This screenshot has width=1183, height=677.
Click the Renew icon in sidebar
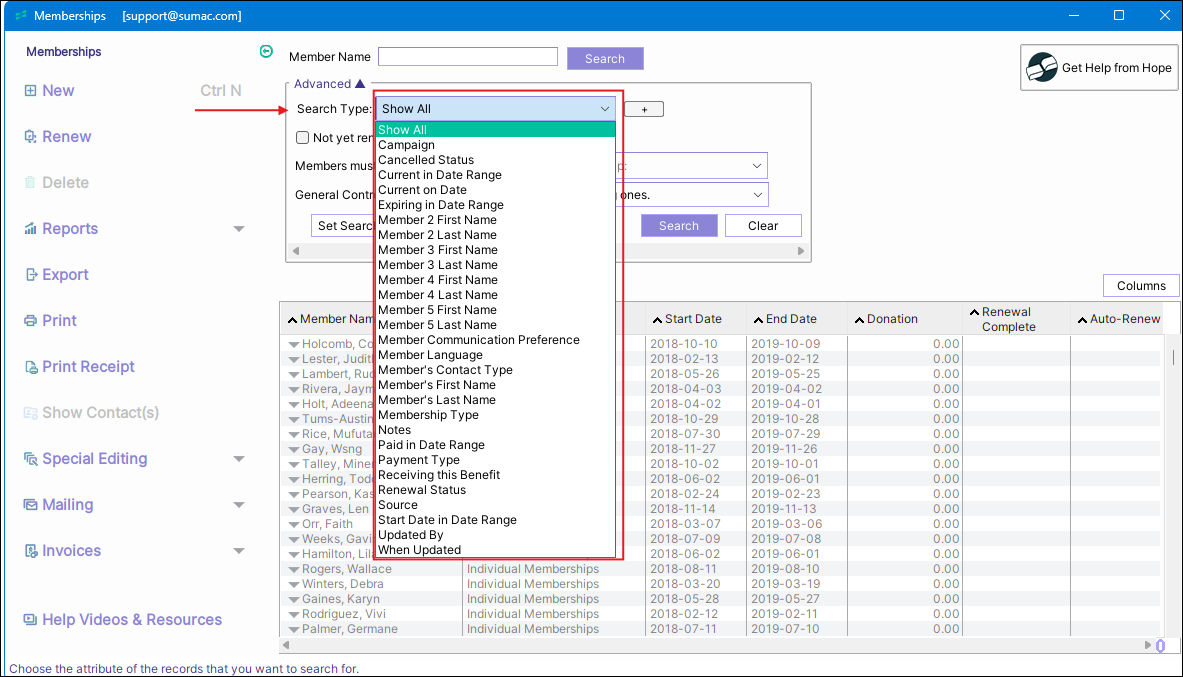30,137
